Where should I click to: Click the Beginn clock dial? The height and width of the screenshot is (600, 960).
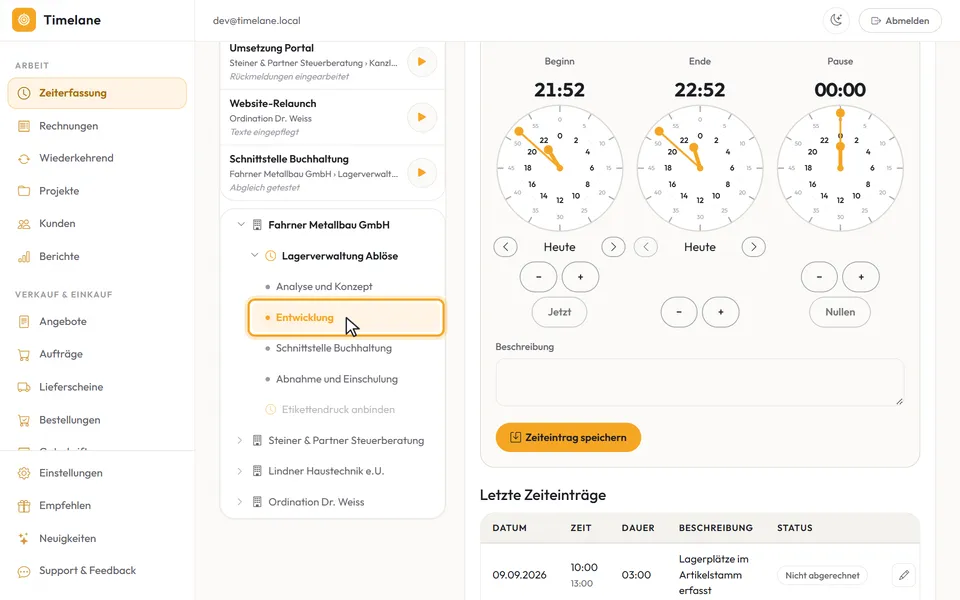[560, 168]
